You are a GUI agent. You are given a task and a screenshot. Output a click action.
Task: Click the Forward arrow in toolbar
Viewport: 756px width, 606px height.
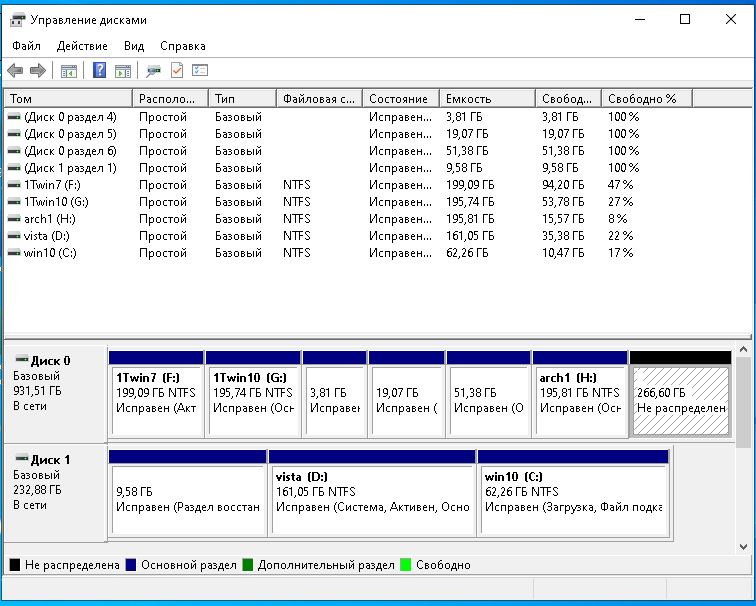point(38,70)
